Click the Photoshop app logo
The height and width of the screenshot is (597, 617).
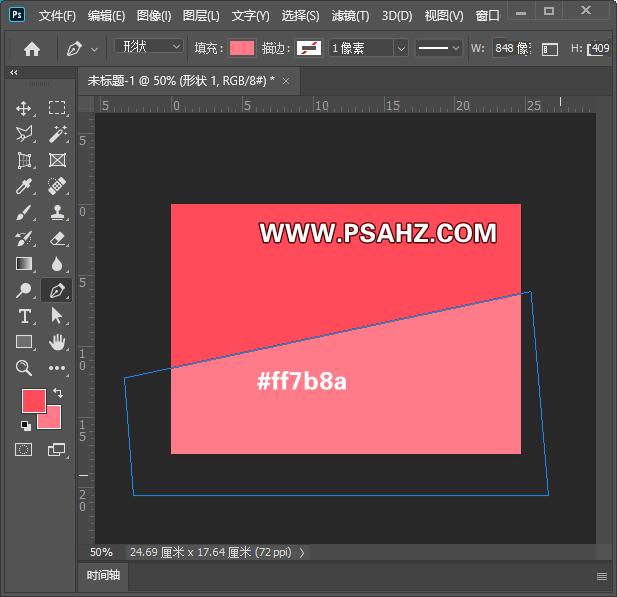[17, 15]
